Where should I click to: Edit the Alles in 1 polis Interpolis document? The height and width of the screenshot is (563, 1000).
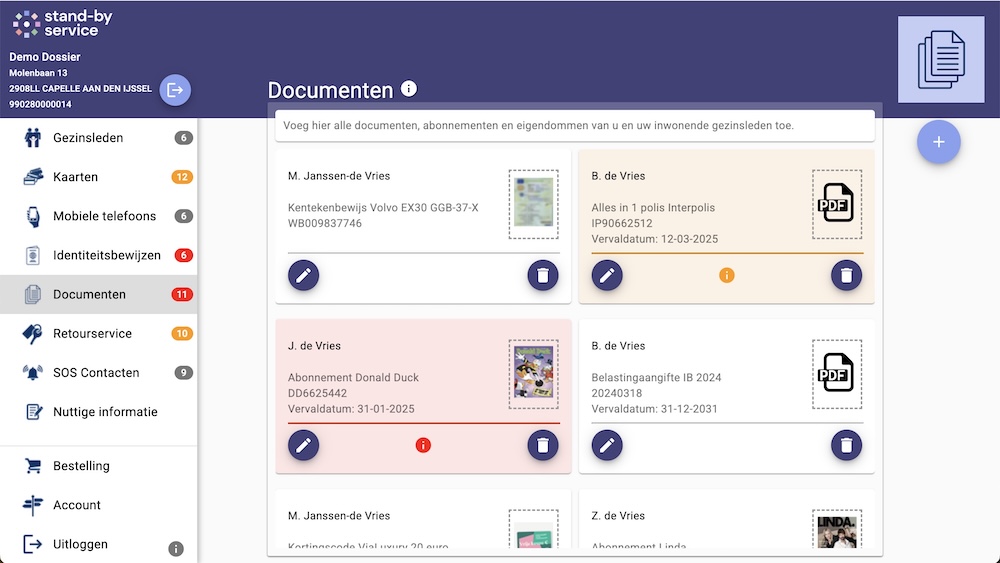[607, 275]
